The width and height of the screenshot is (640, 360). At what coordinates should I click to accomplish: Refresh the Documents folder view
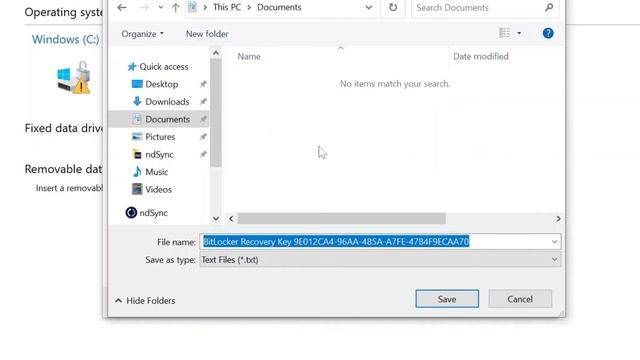pos(393,7)
